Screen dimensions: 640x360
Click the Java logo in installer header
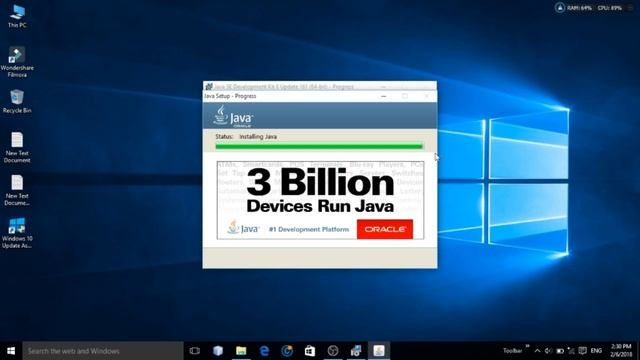coord(233,117)
